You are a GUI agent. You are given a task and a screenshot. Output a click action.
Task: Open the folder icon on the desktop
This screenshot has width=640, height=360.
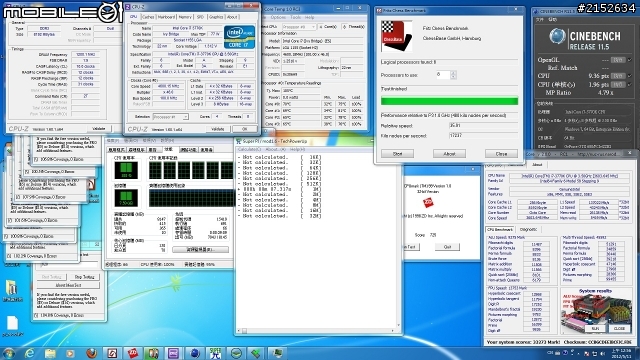point(11,288)
